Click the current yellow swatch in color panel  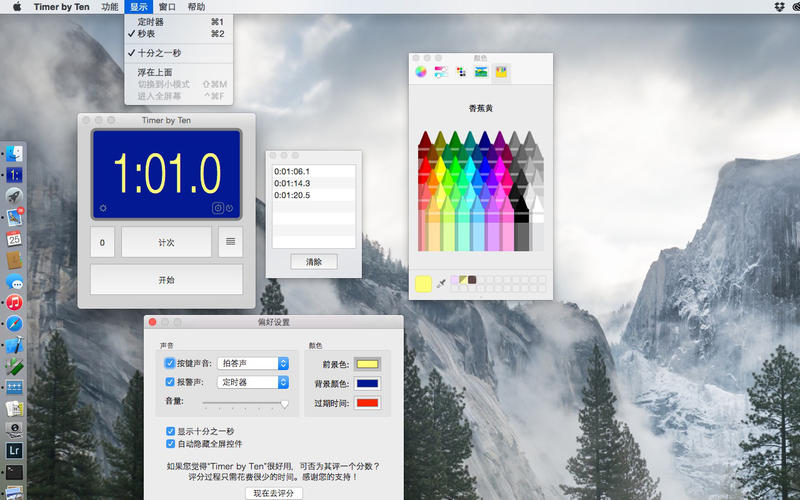pos(423,284)
